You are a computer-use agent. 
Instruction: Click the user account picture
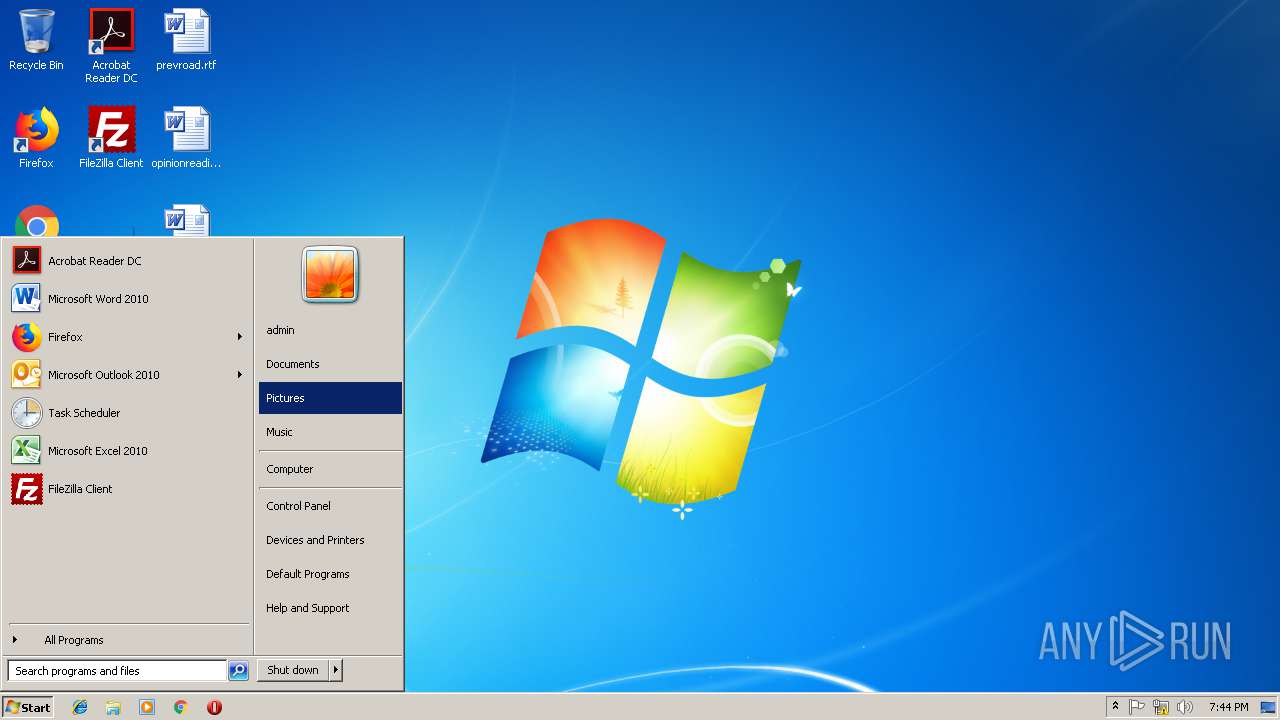(330, 274)
